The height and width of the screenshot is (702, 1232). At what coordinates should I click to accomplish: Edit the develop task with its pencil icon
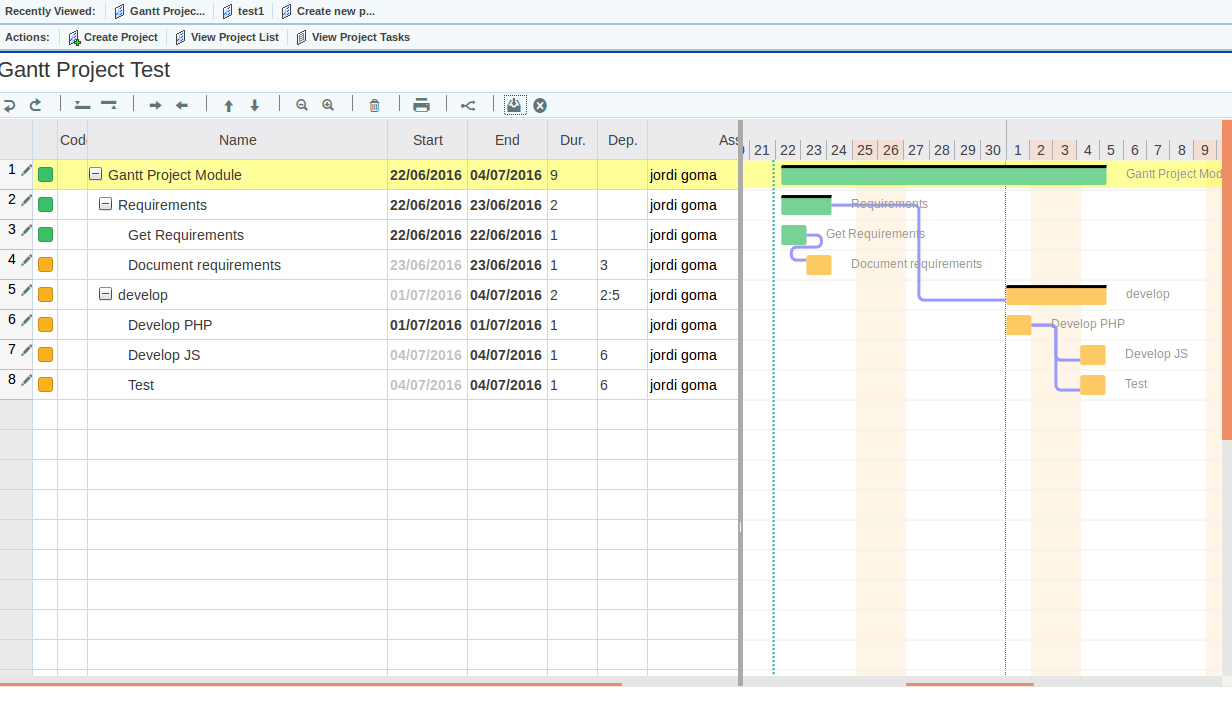pos(27,290)
